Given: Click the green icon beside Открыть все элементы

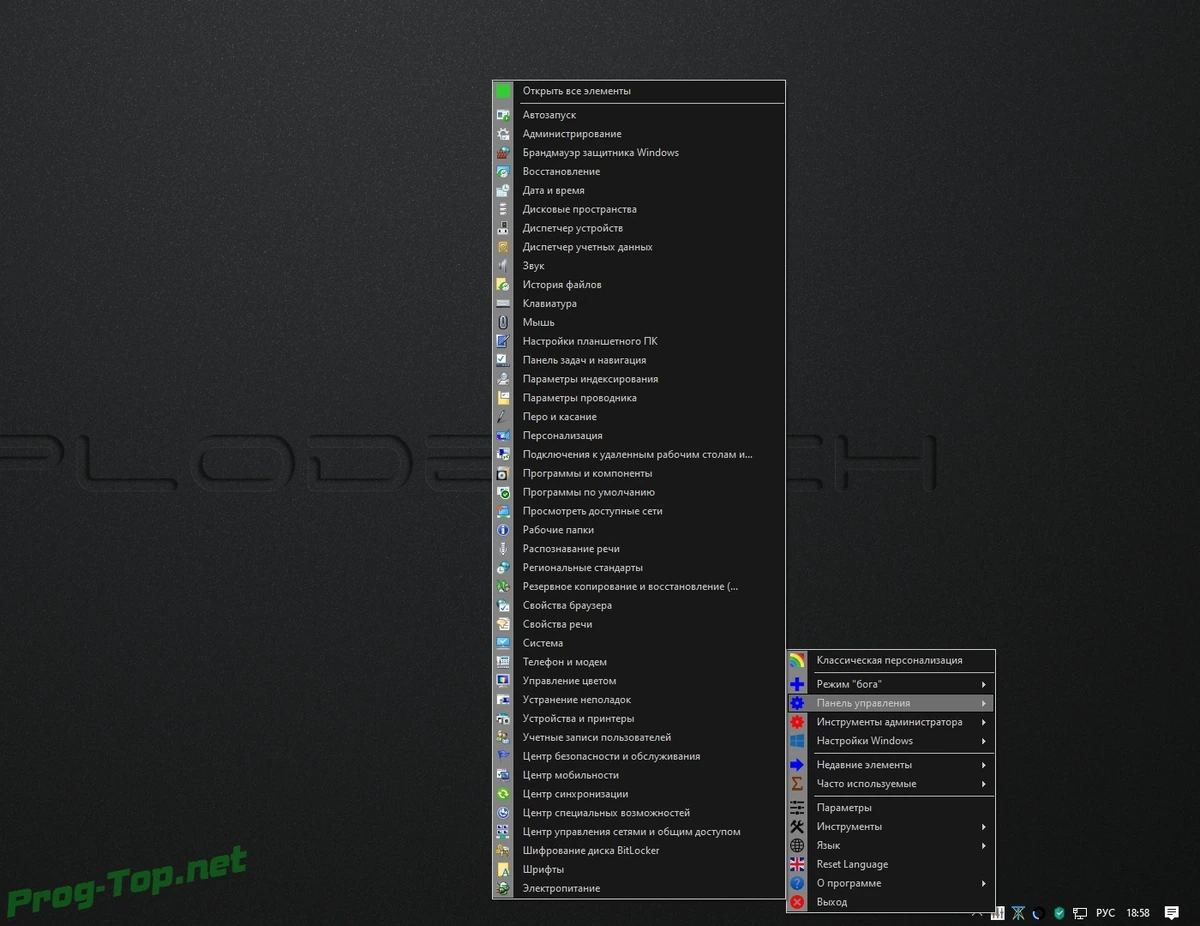Looking at the screenshot, I should pos(503,91).
